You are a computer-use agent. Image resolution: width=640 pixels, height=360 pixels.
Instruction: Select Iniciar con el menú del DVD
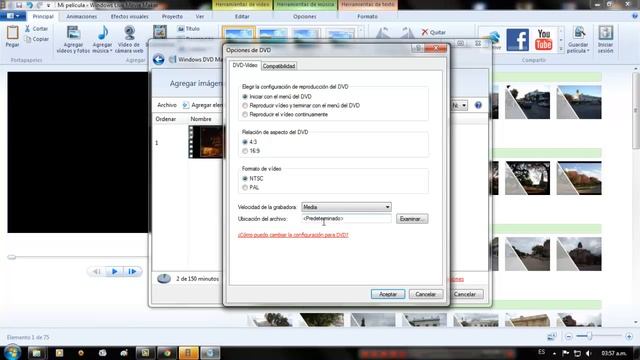(245, 97)
